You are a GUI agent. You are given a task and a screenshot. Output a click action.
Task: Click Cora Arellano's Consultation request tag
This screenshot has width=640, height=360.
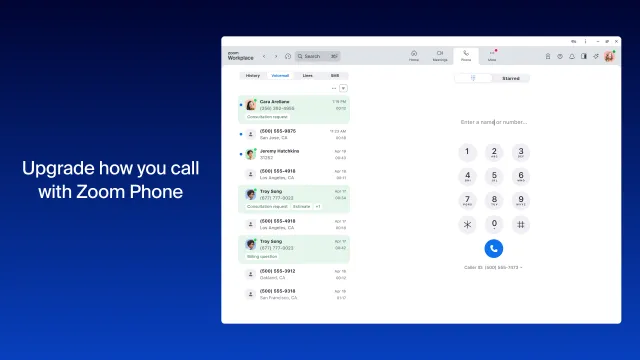267,117
